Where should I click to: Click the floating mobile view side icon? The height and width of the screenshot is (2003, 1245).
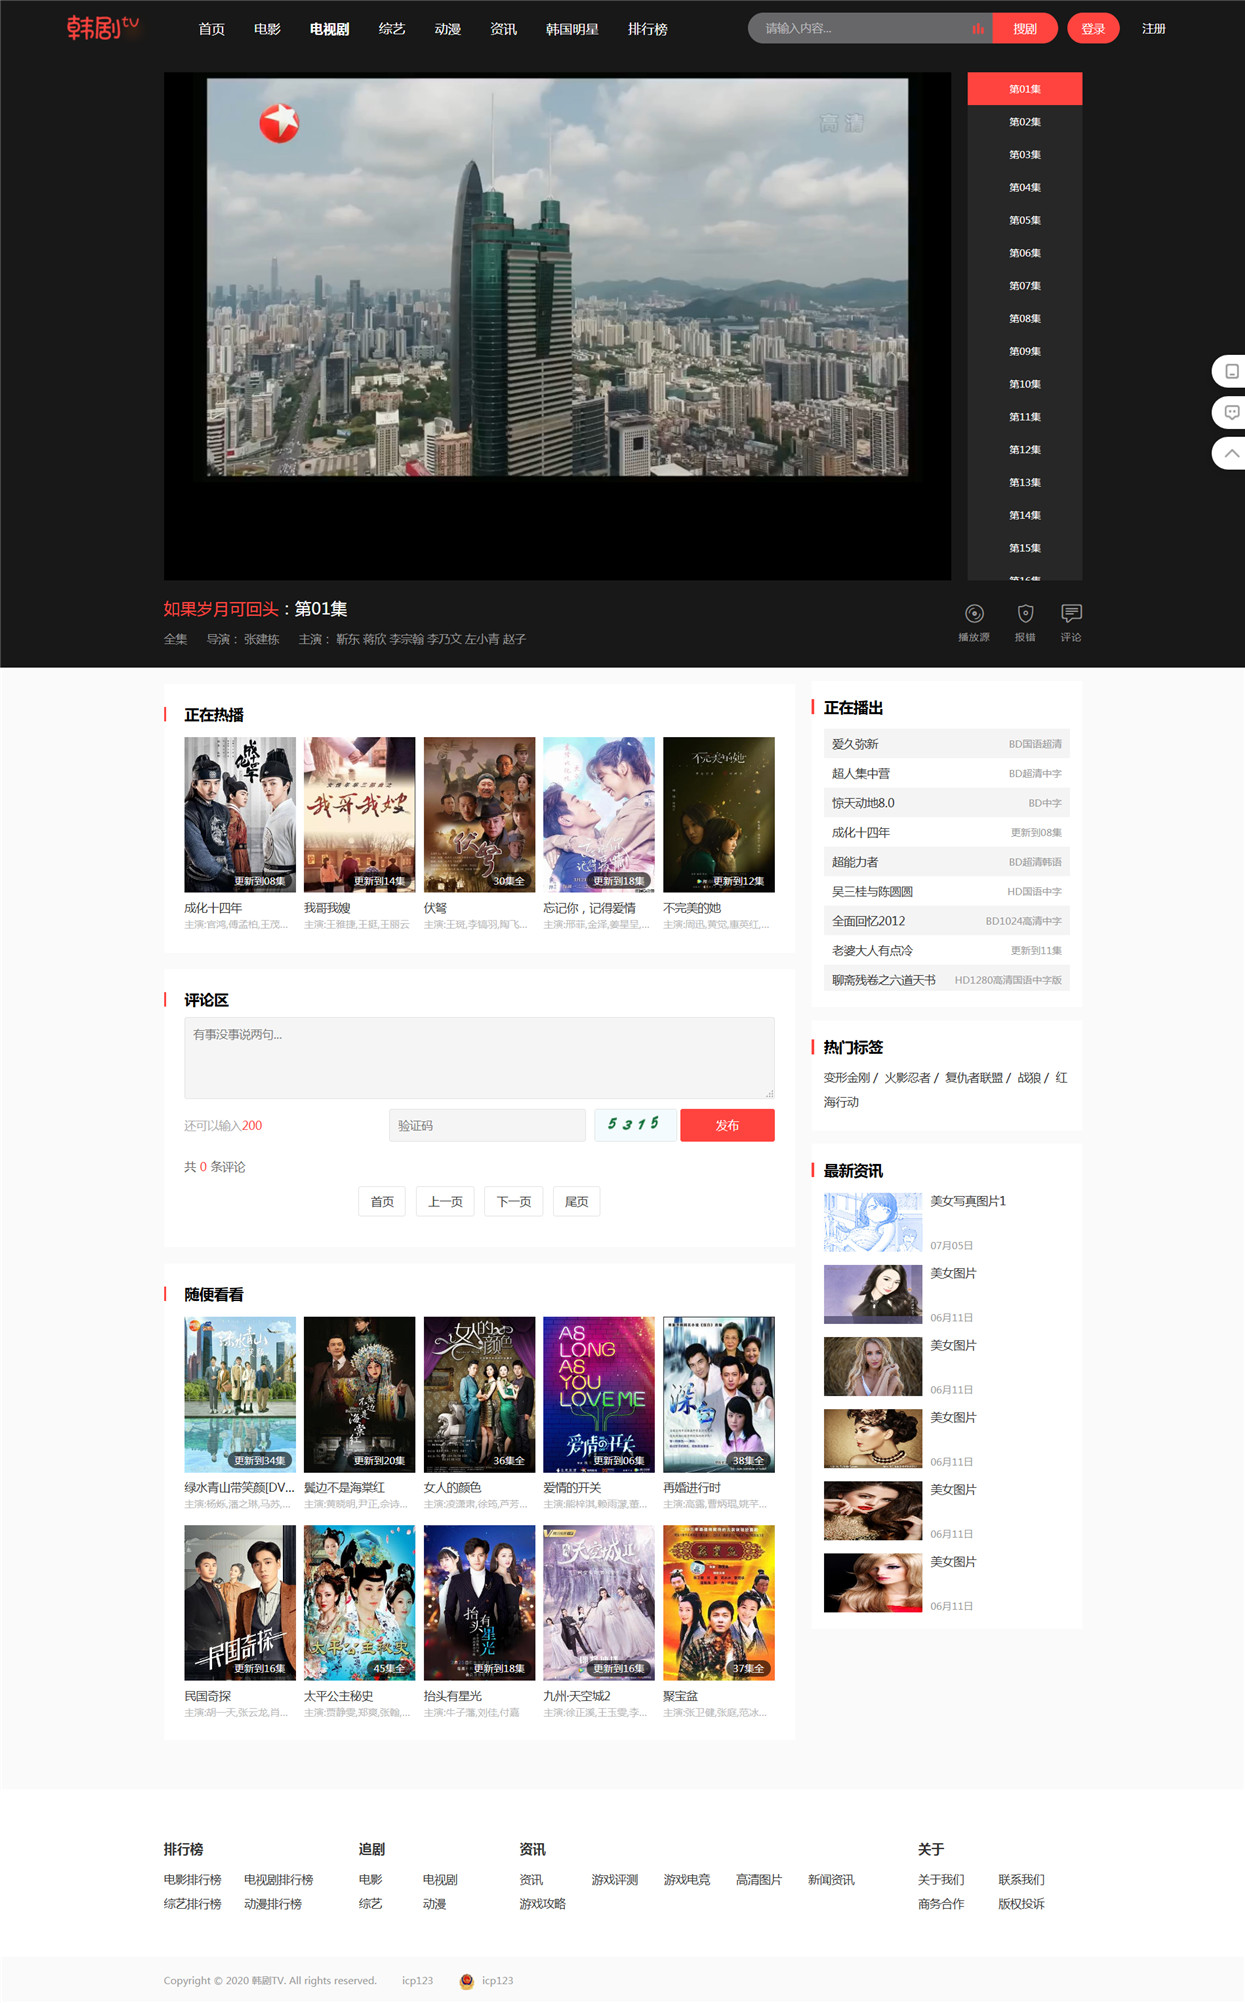coord(1232,371)
